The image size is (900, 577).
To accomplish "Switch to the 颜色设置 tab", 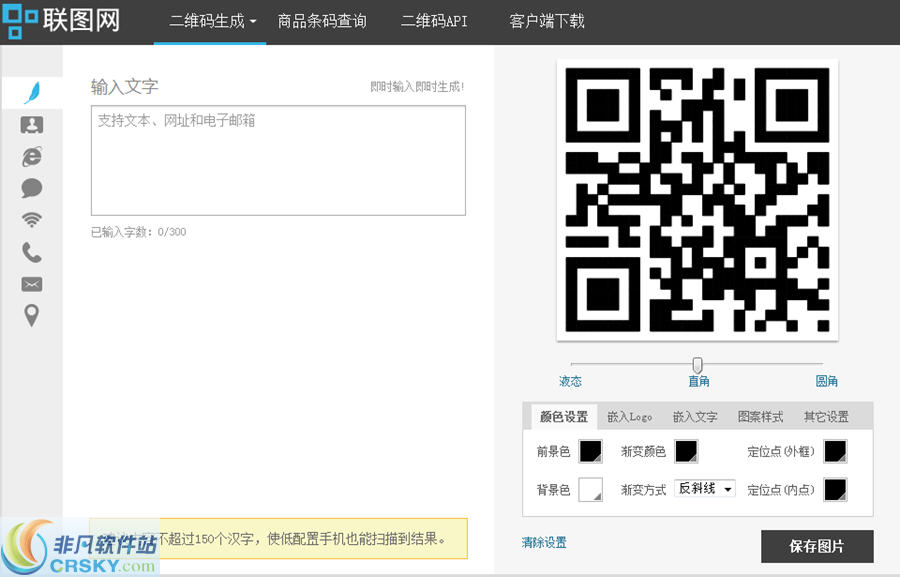I will 564,417.
